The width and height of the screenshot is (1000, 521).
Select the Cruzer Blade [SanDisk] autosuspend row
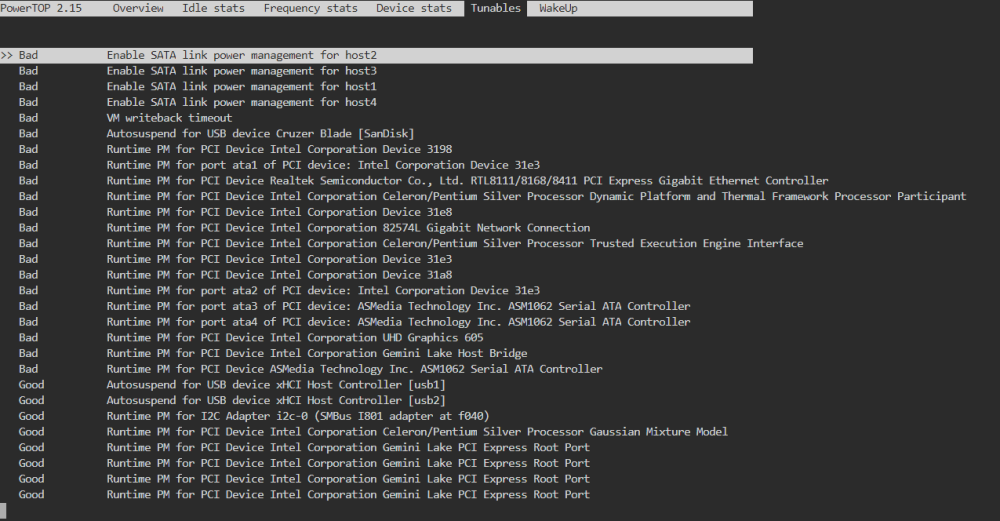point(216,133)
